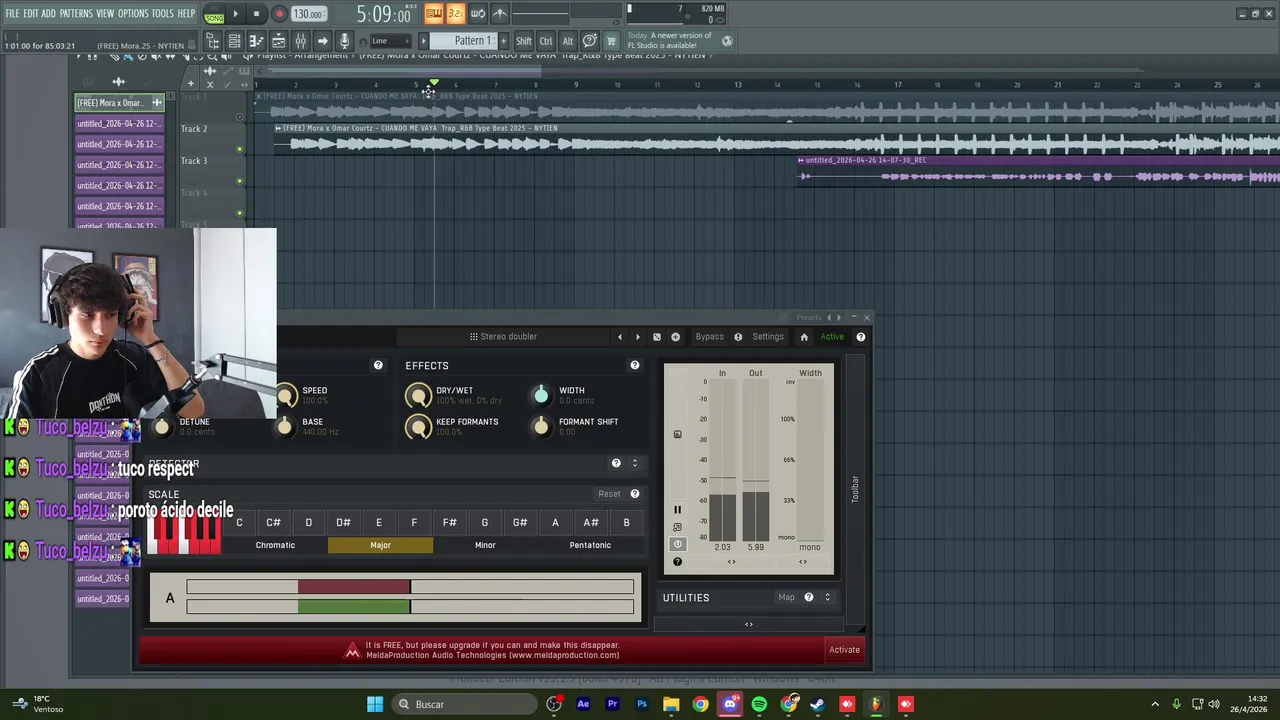Click the FORMANT SHIFT knob
The height and width of the screenshot is (720, 1280).
pyautogui.click(x=541, y=427)
